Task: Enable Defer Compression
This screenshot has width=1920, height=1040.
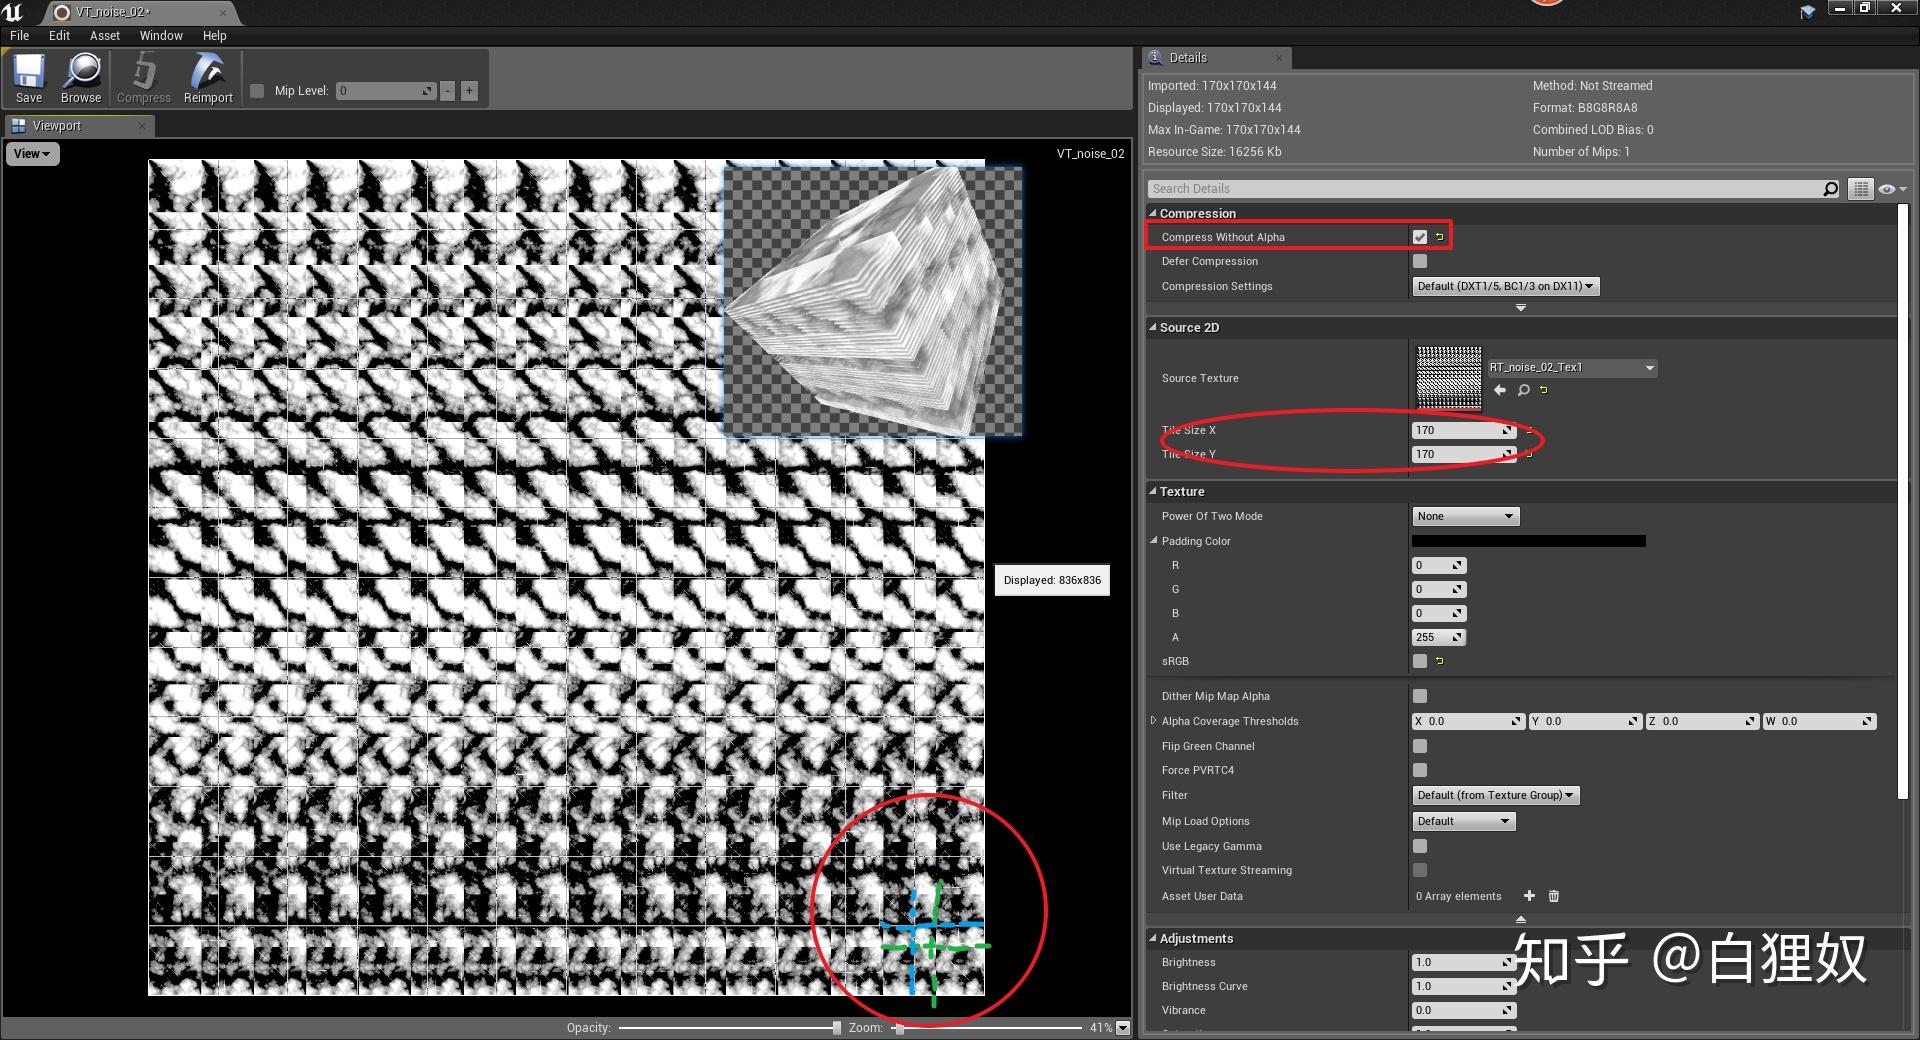Action: pyautogui.click(x=1419, y=261)
